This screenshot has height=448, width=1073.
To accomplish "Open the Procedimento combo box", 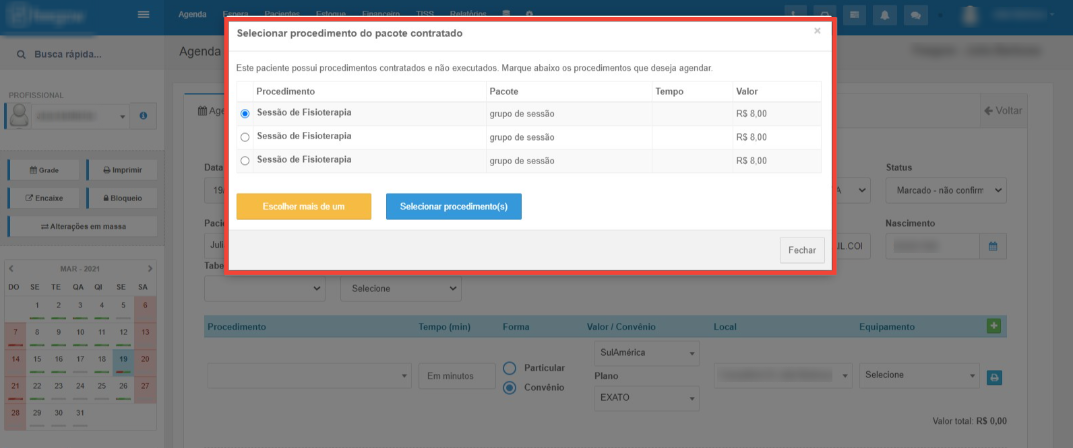I will [308, 376].
